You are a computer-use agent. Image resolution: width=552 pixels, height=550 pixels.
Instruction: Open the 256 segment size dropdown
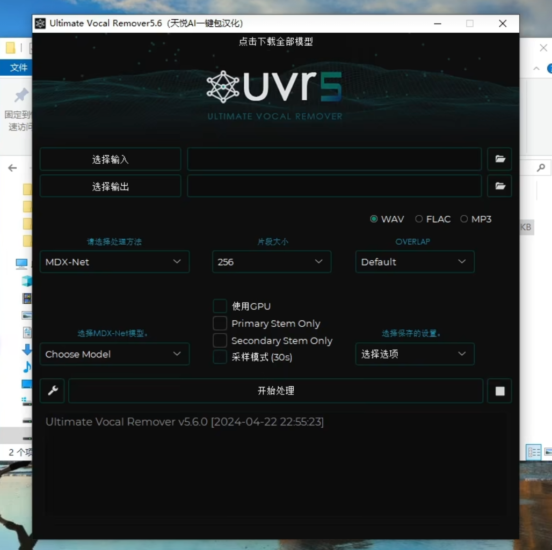click(271, 262)
